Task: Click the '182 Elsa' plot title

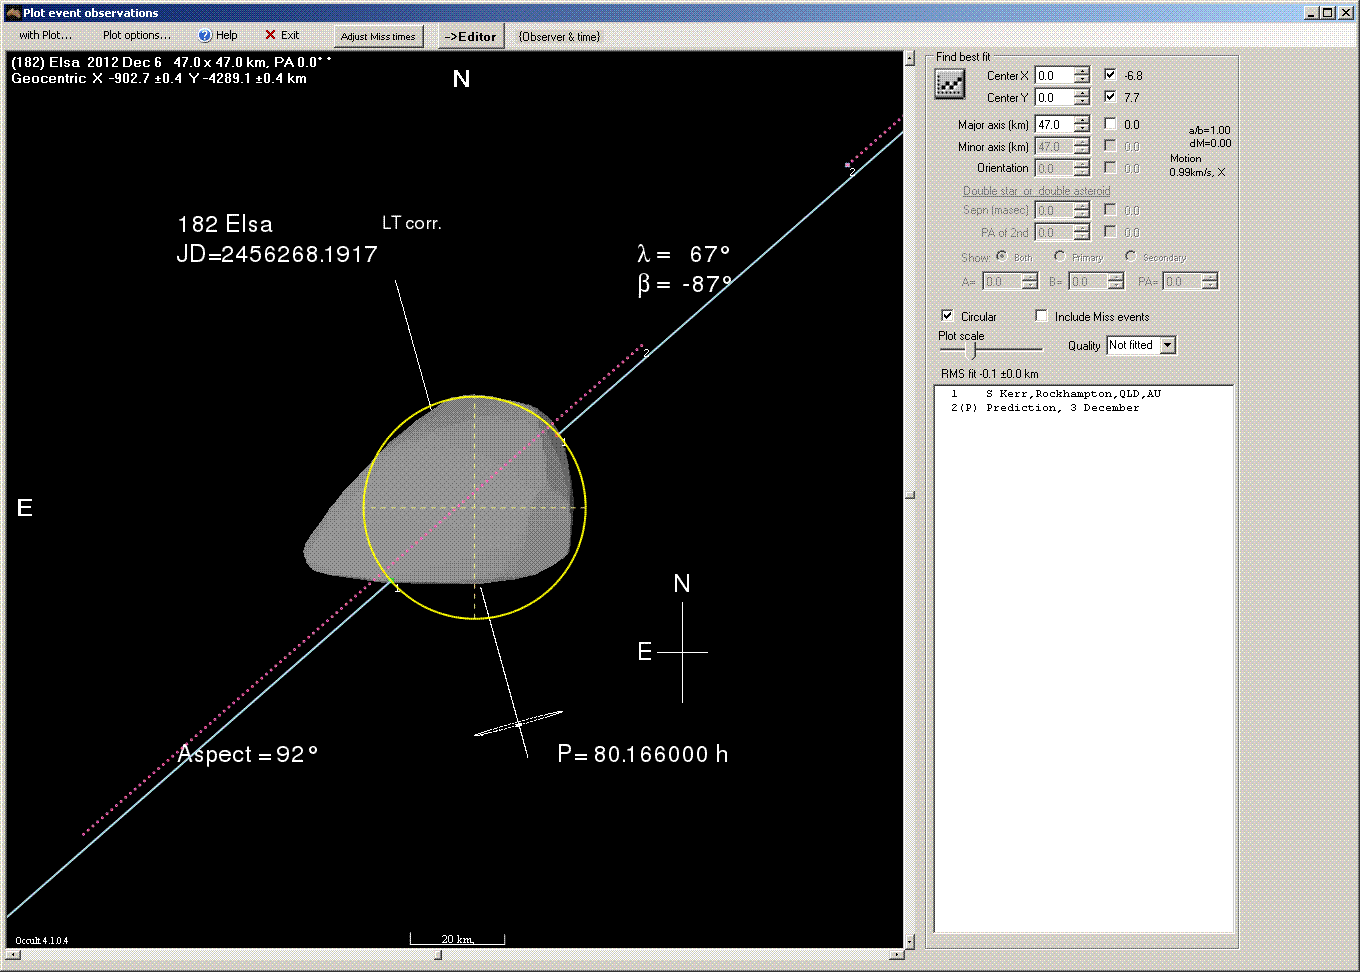Action: pyautogui.click(x=225, y=224)
